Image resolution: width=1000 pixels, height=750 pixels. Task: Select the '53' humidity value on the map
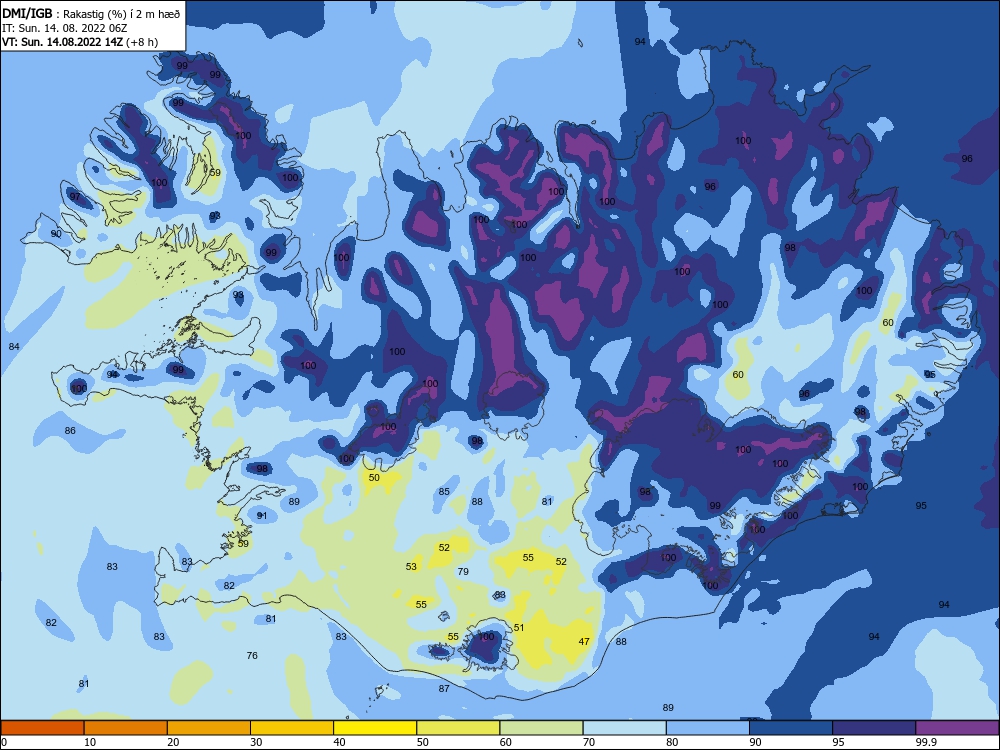click(x=411, y=566)
